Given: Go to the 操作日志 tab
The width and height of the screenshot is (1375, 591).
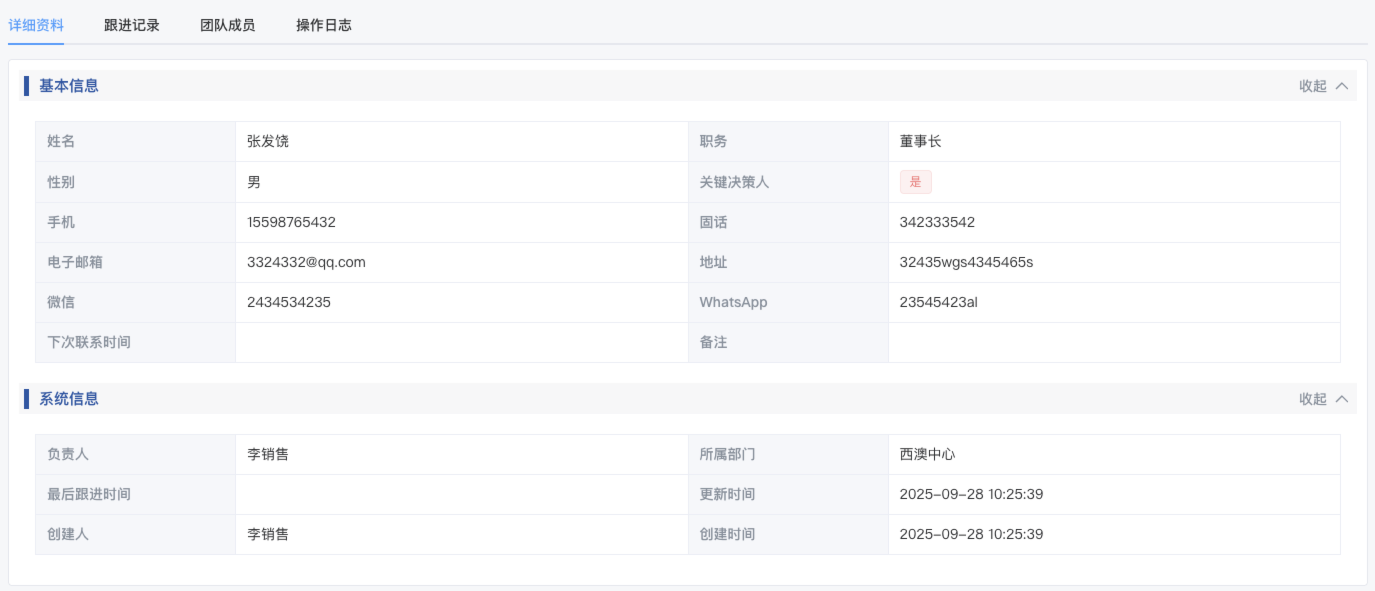Looking at the screenshot, I should coord(323,25).
